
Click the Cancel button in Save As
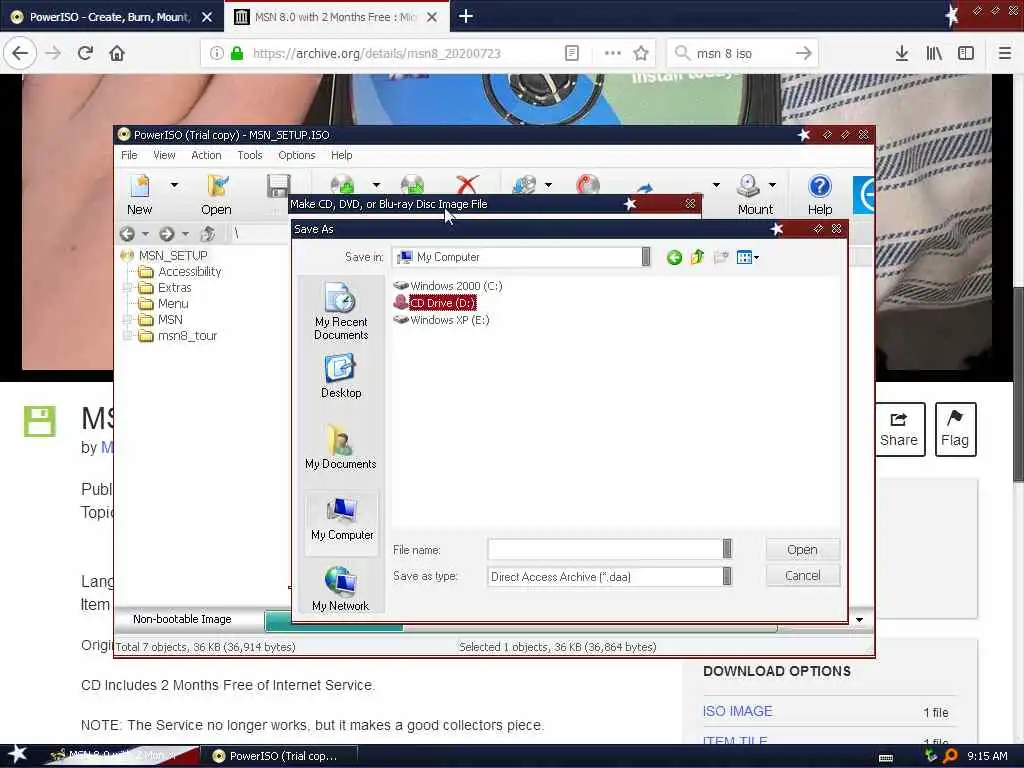803,575
